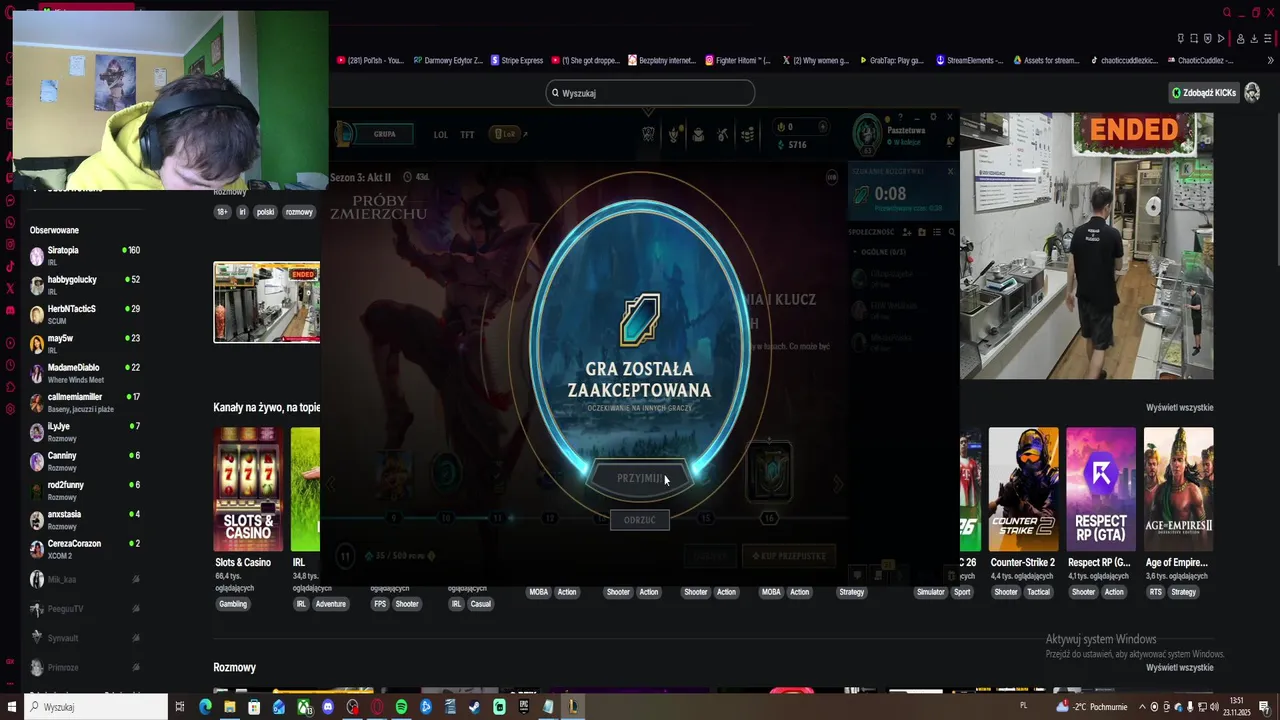The height and width of the screenshot is (720, 1280).
Task: Click add friend icon in Społeczność panel
Action: click(906, 232)
